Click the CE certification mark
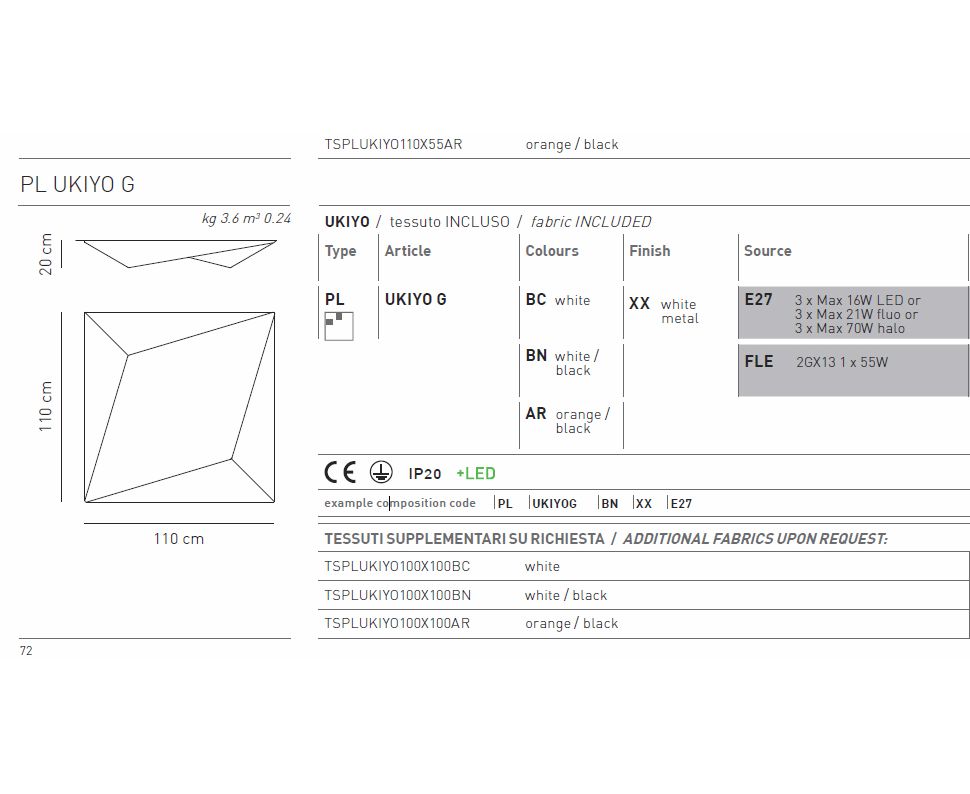The width and height of the screenshot is (970, 794). tap(340, 473)
